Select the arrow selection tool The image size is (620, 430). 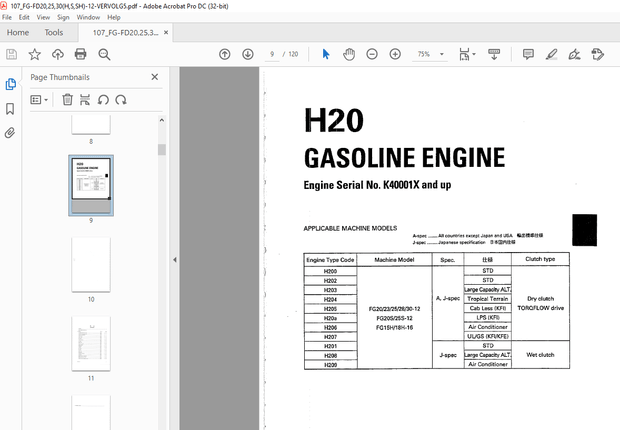pos(326,54)
